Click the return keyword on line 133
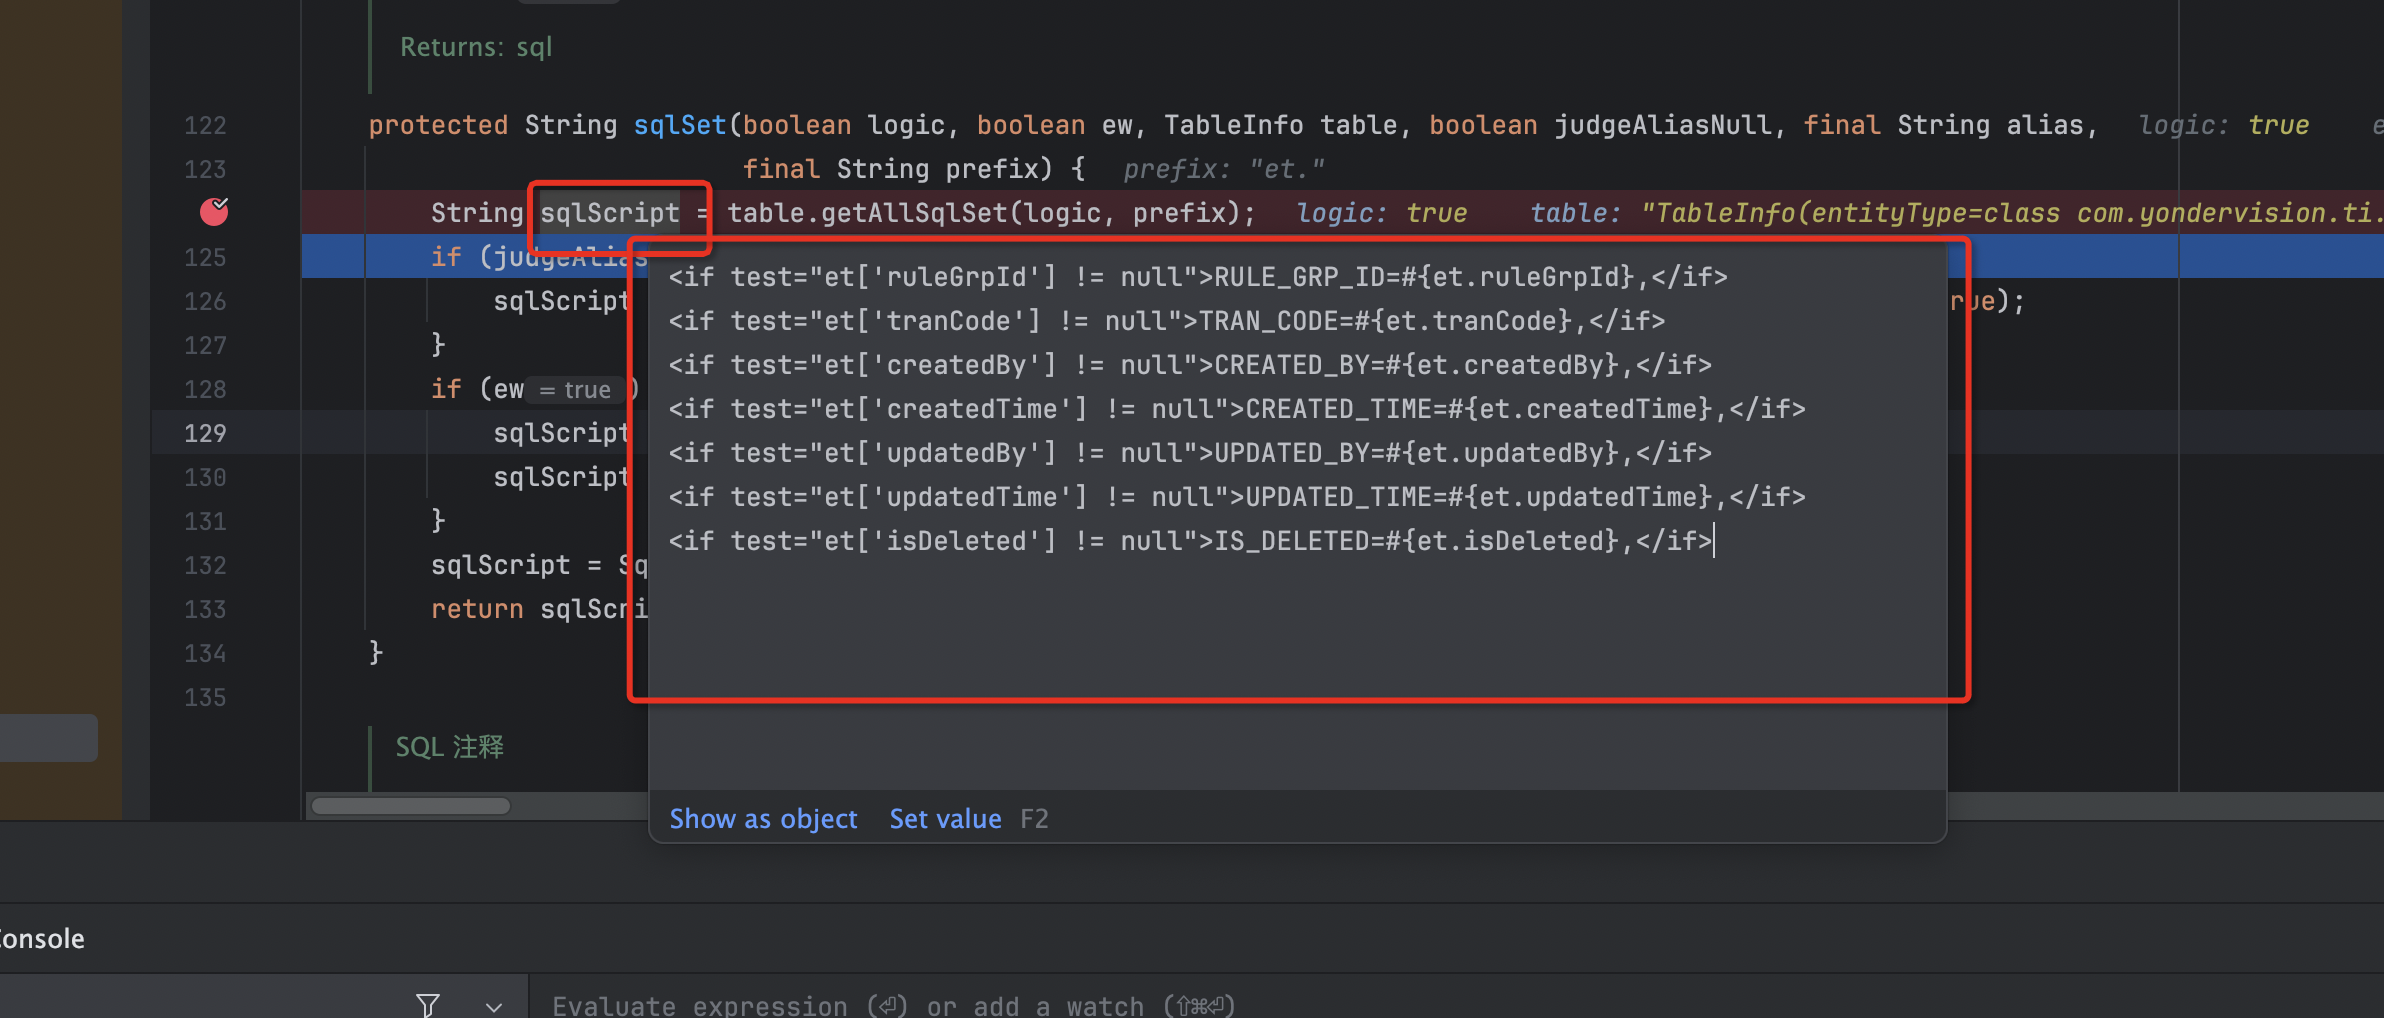 pyautogui.click(x=477, y=609)
